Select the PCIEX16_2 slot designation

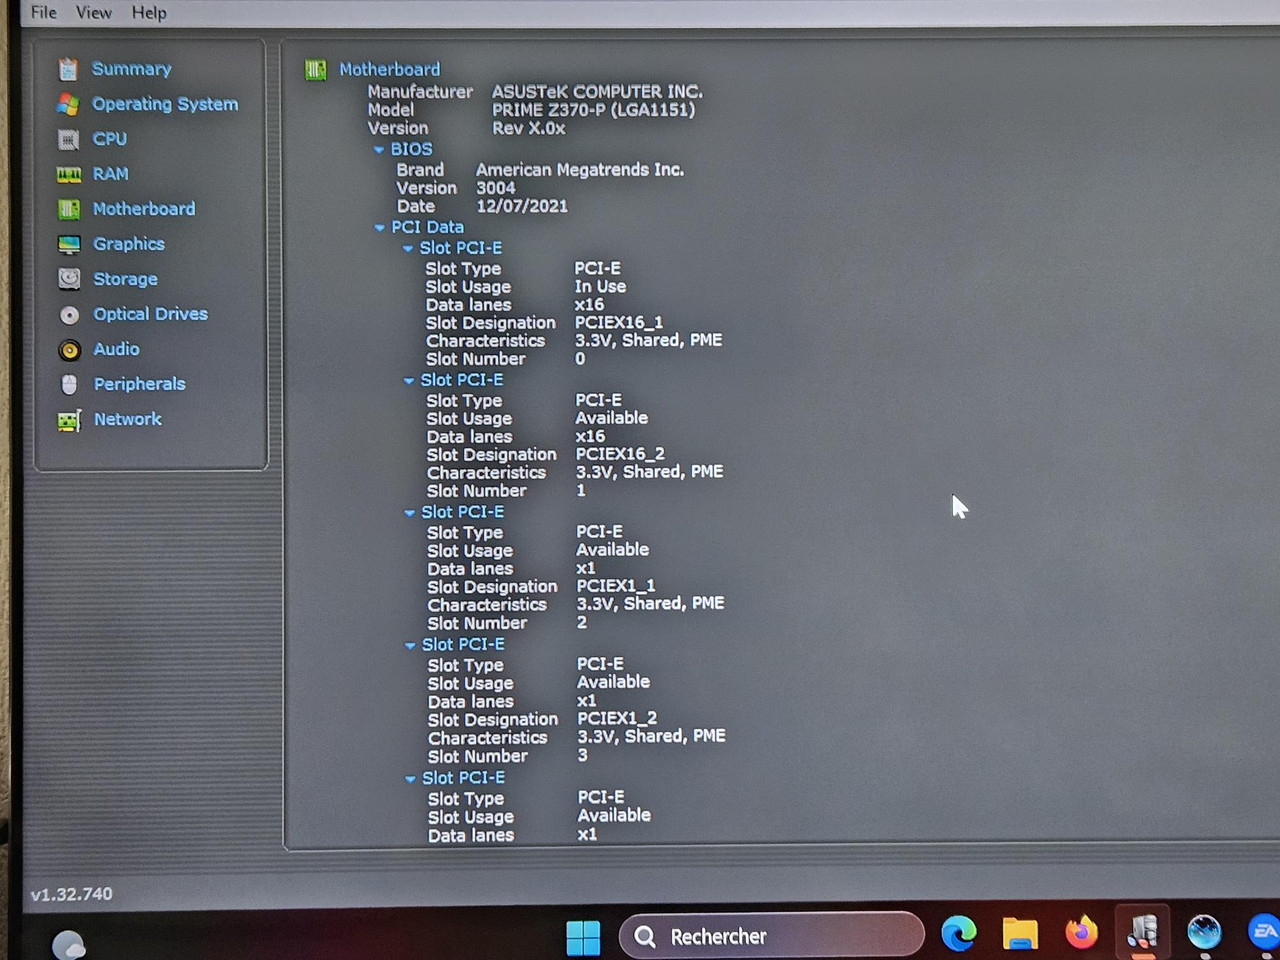coord(620,454)
